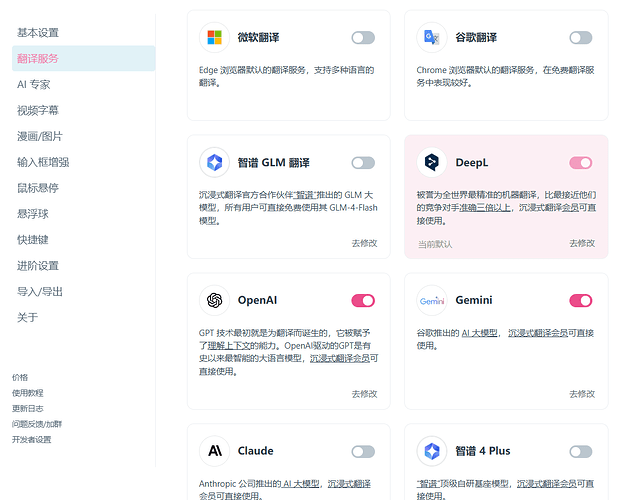Open 开发者设置 link
The image size is (620, 500).
pos(32,440)
